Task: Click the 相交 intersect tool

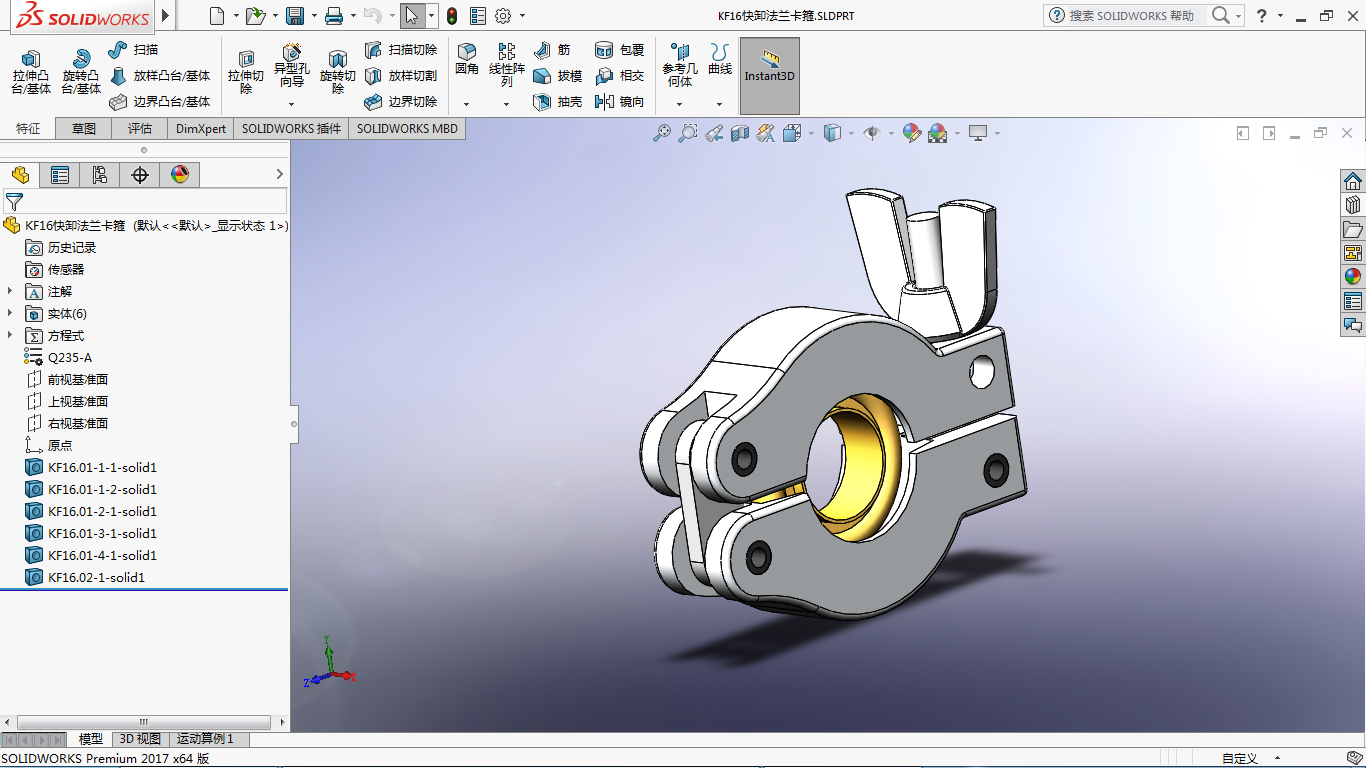Action: [x=619, y=75]
